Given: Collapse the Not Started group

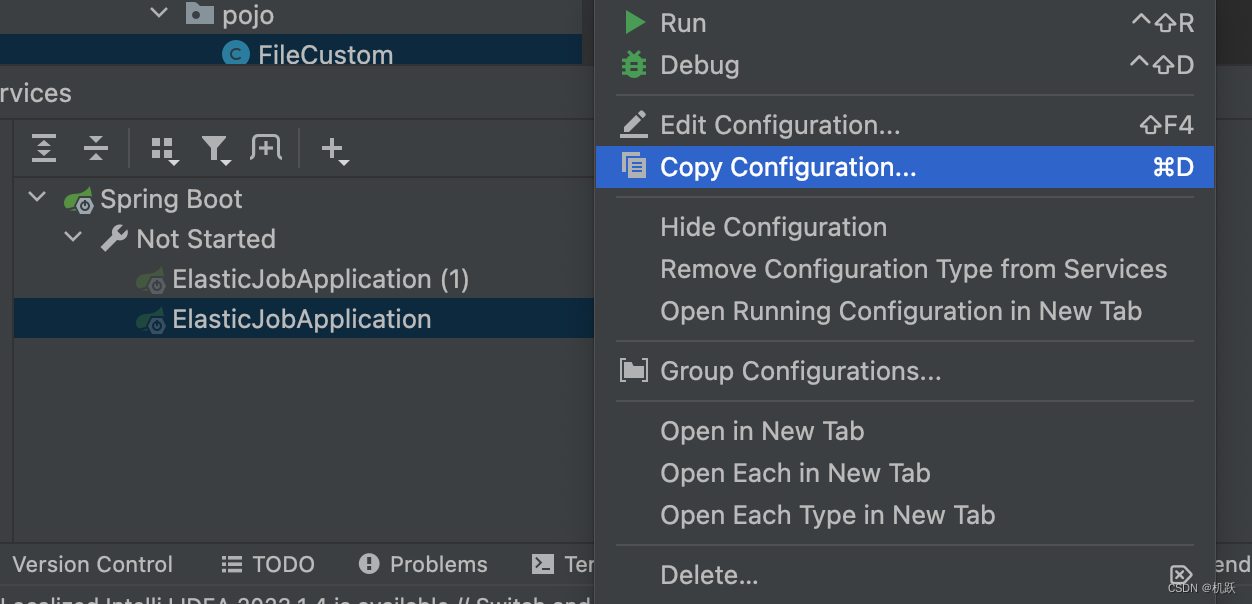Looking at the screenshot, I should pyautogui.click(x=72, y=238).
